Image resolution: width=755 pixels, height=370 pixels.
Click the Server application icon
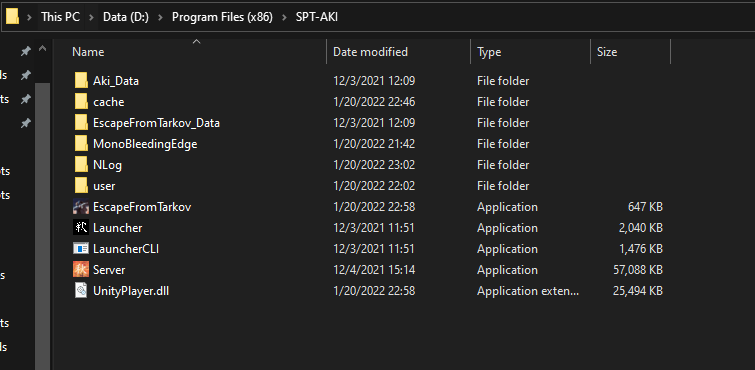click(81, 269)
